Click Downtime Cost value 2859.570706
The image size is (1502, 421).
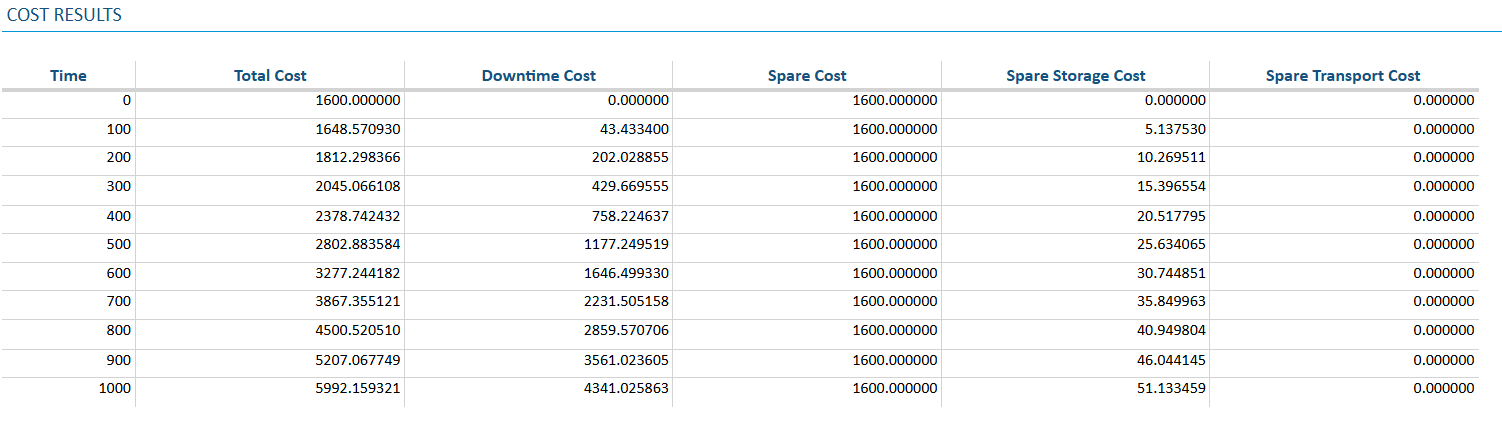click(626, 331)
